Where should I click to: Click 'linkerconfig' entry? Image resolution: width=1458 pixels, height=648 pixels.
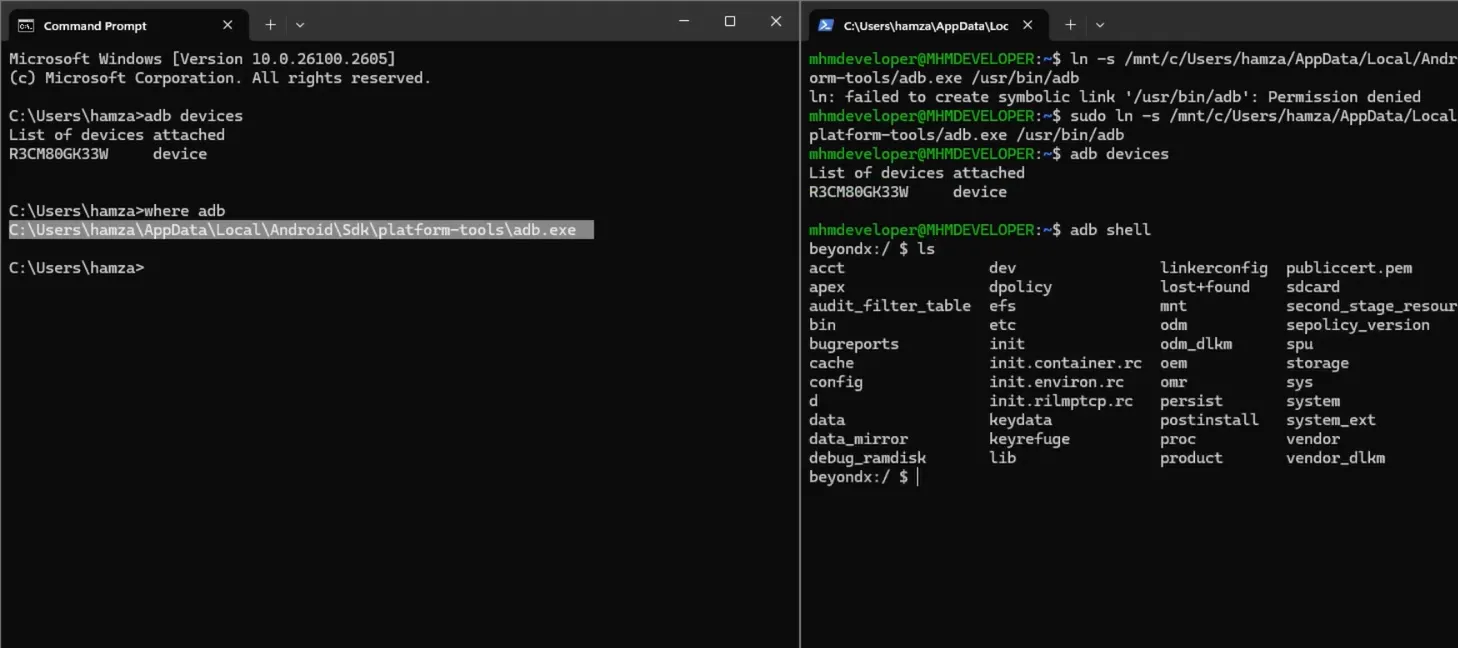(x=1214, y=268)
